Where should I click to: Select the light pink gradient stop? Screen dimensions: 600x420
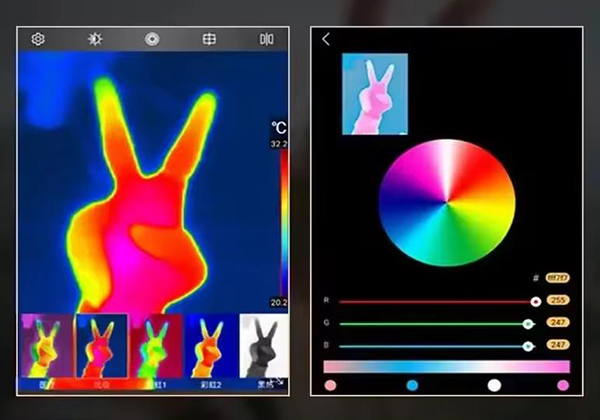pyautogui.click(x=330, y=385)
